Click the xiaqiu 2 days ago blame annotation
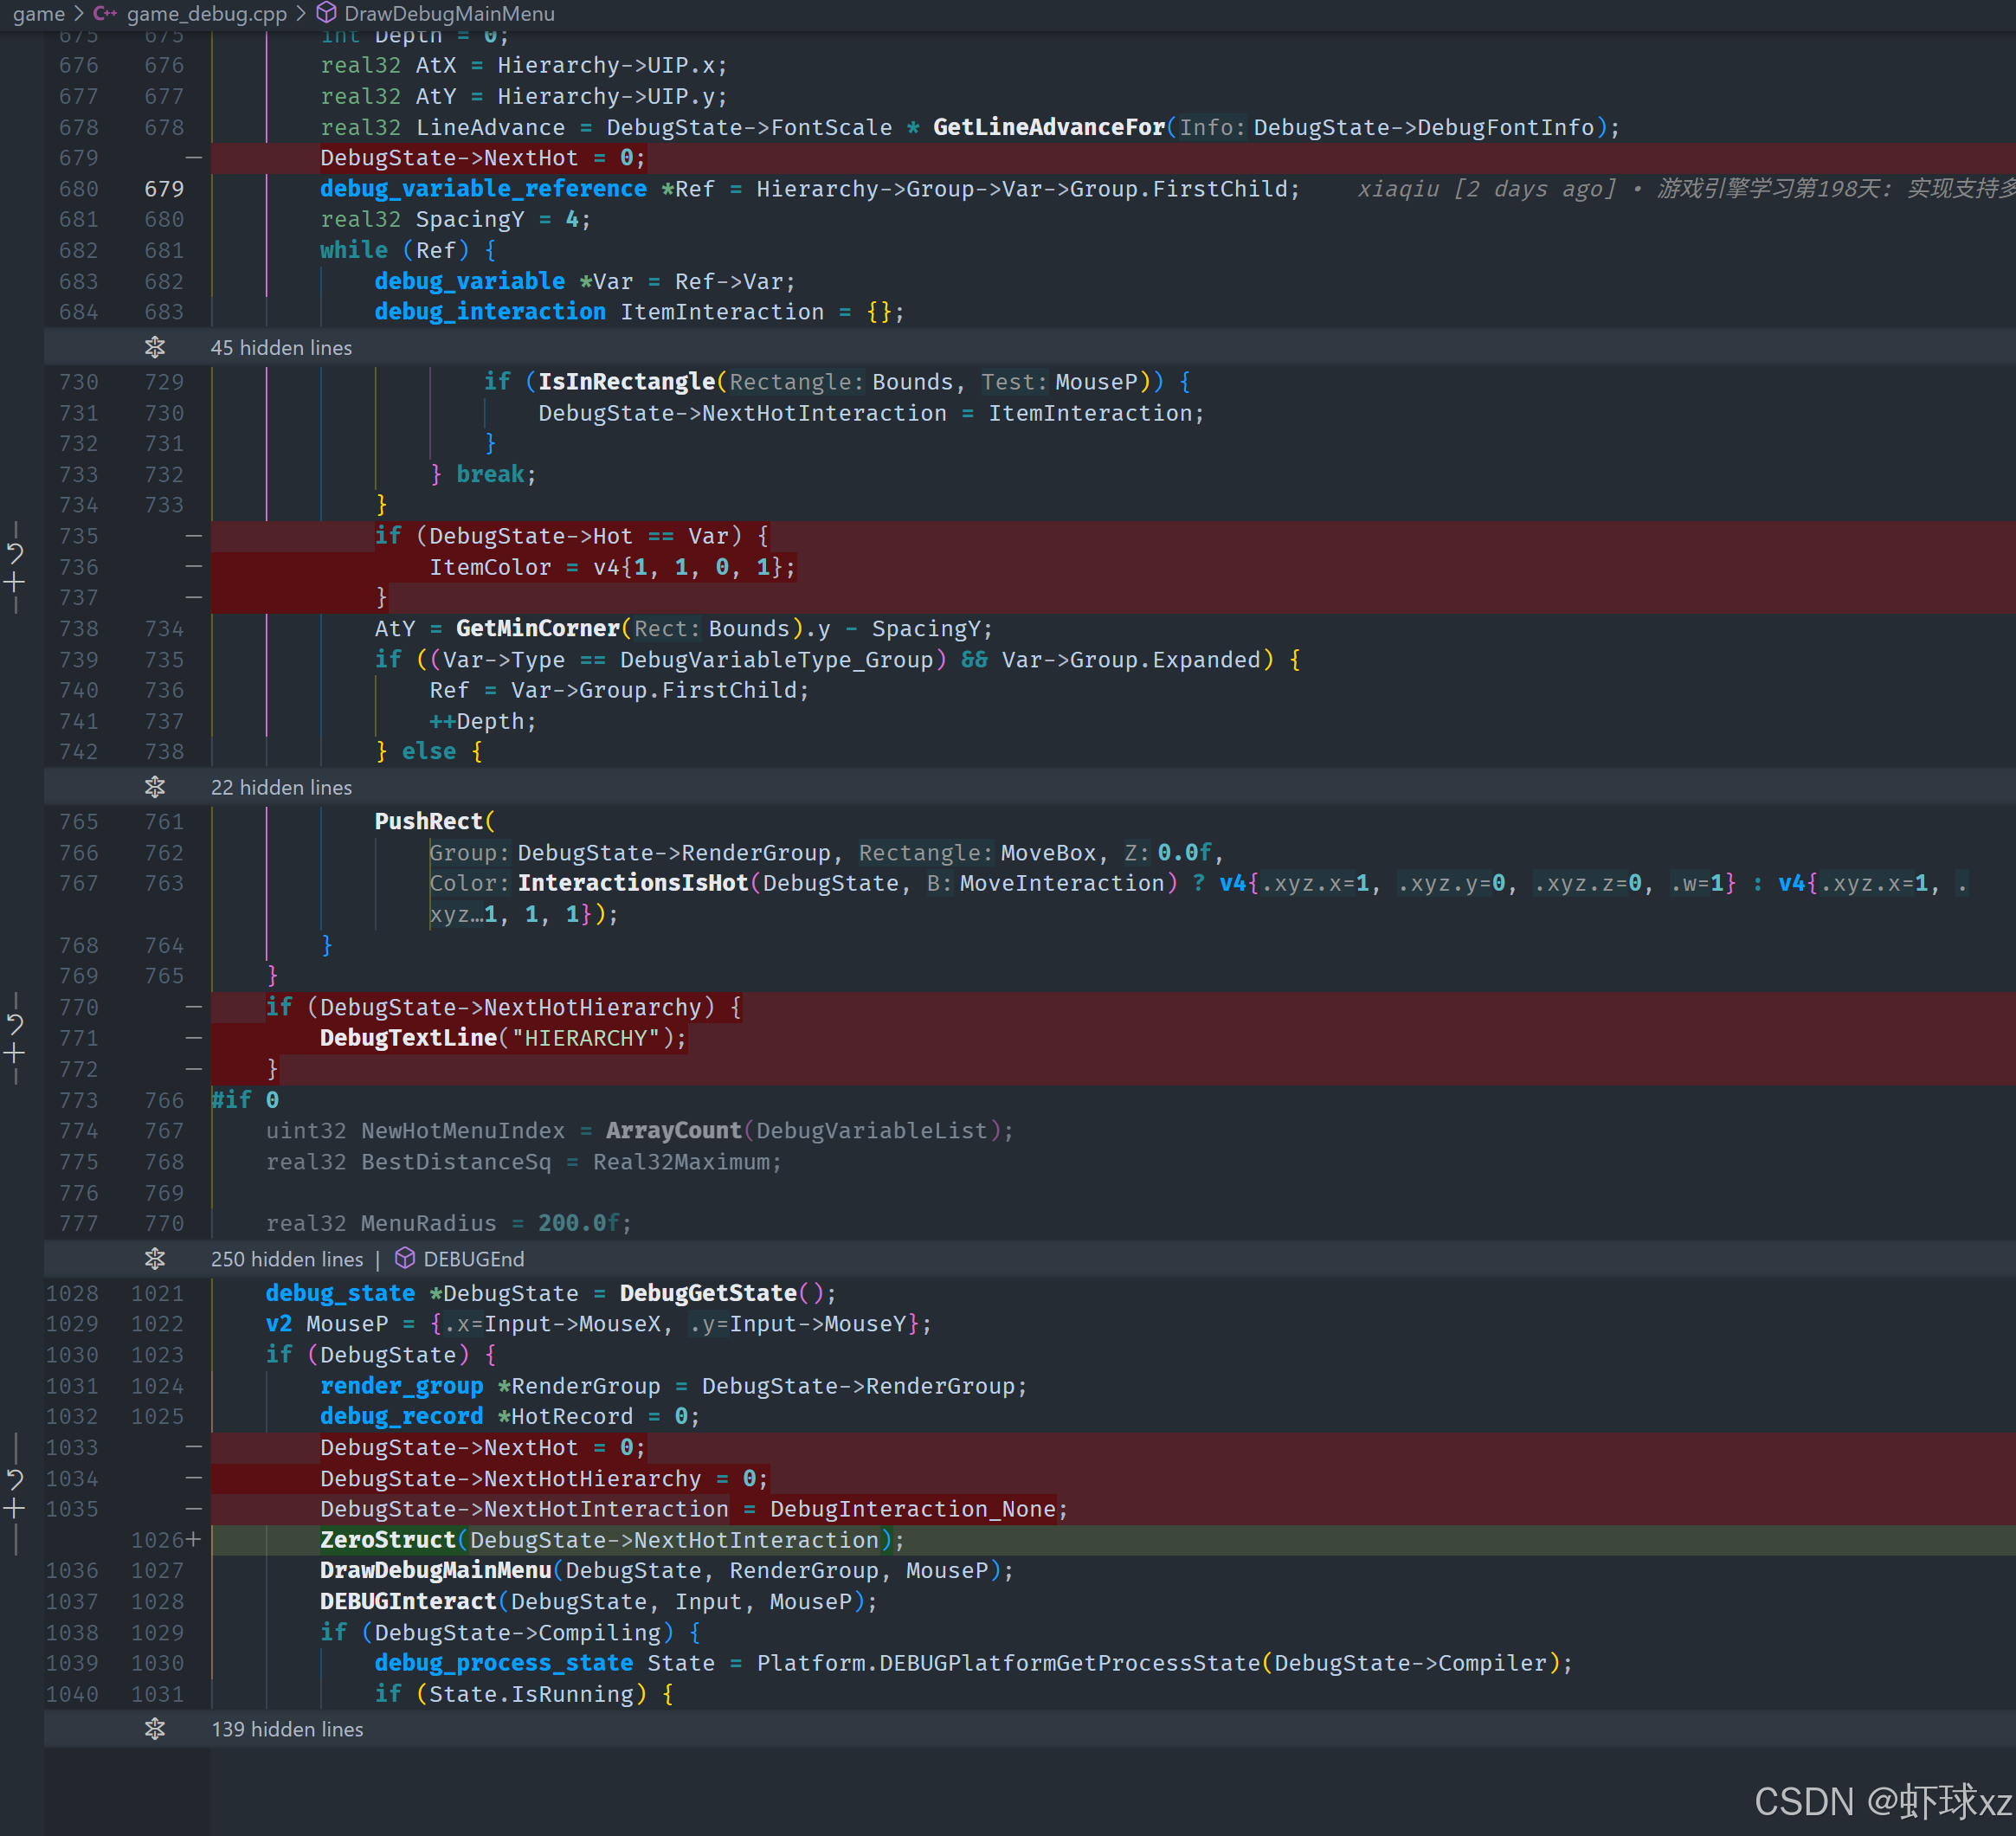2016x1836 pixels. [1485, 188]
